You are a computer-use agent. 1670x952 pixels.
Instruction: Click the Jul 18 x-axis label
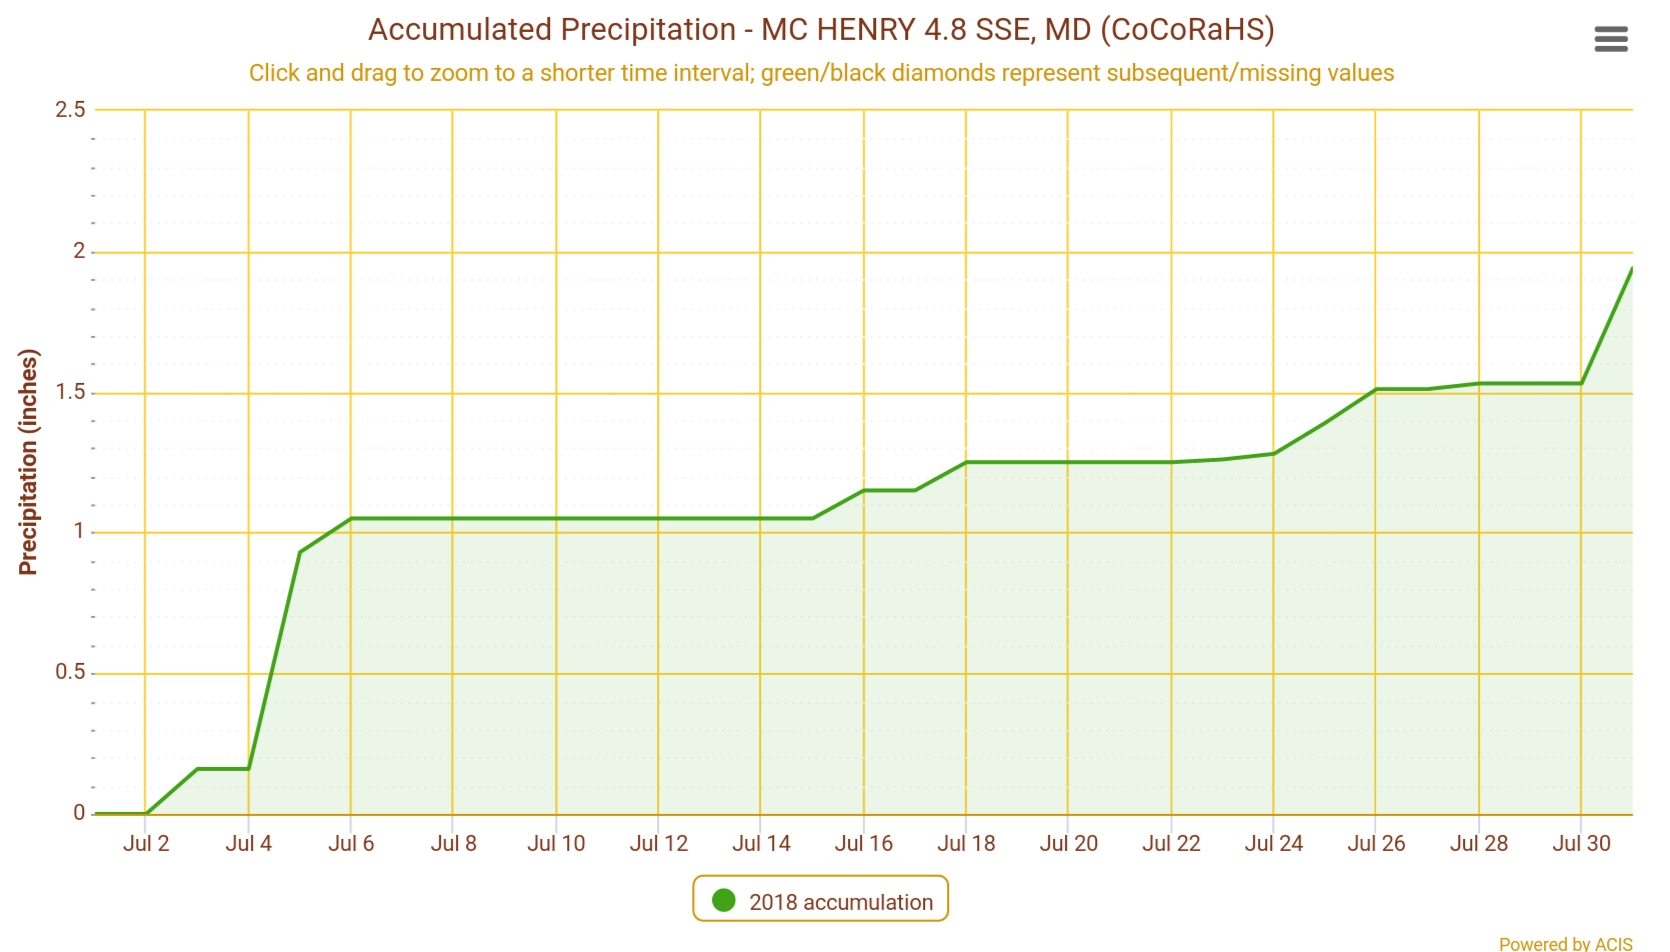pos(966,844)
